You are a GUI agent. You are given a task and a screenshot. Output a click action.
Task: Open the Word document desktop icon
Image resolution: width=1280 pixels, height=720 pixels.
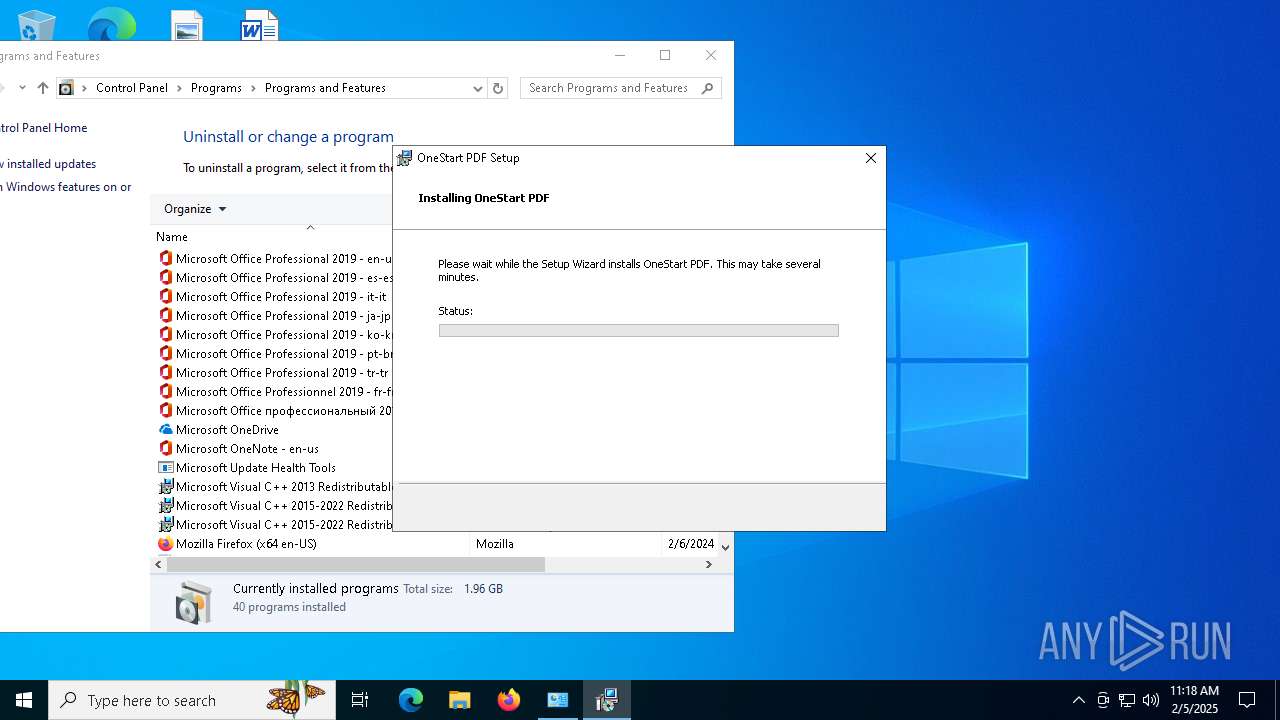click(260, 26)
